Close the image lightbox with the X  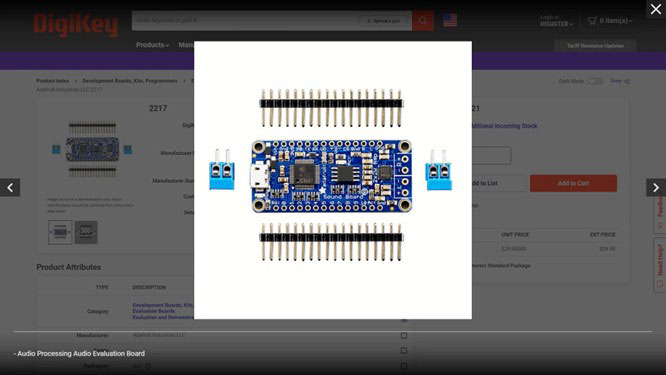656,9
